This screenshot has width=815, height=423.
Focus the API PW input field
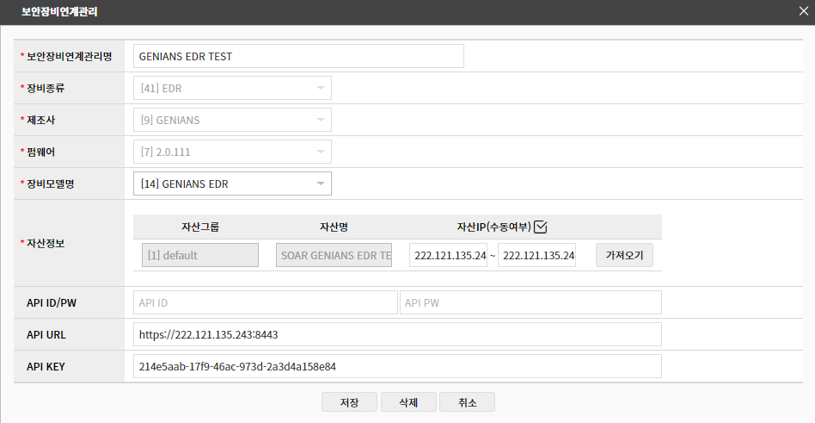530,303
